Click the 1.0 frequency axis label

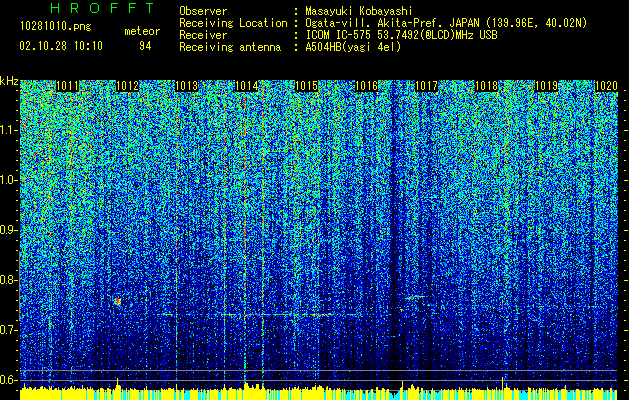click(8, 180)
